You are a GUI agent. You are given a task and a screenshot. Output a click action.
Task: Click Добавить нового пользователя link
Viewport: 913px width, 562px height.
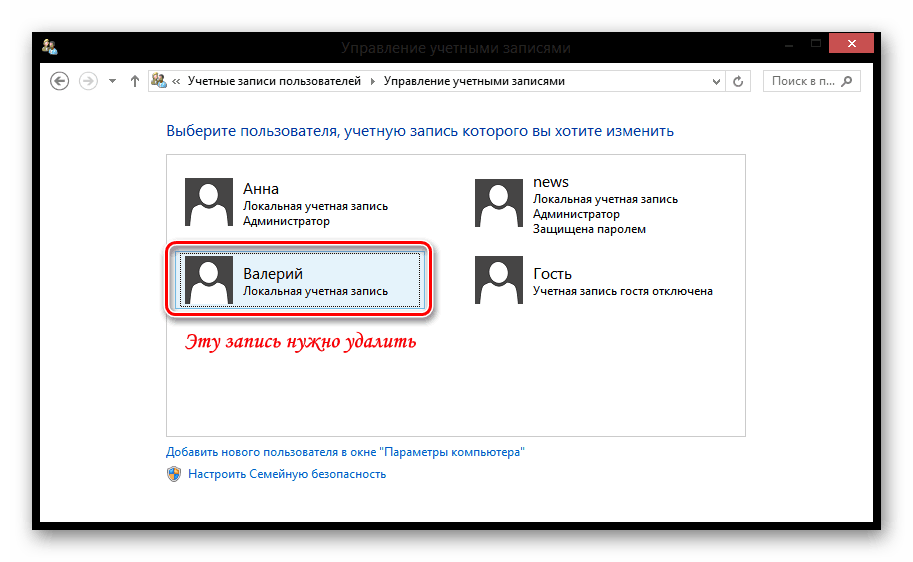coord(345,452)
